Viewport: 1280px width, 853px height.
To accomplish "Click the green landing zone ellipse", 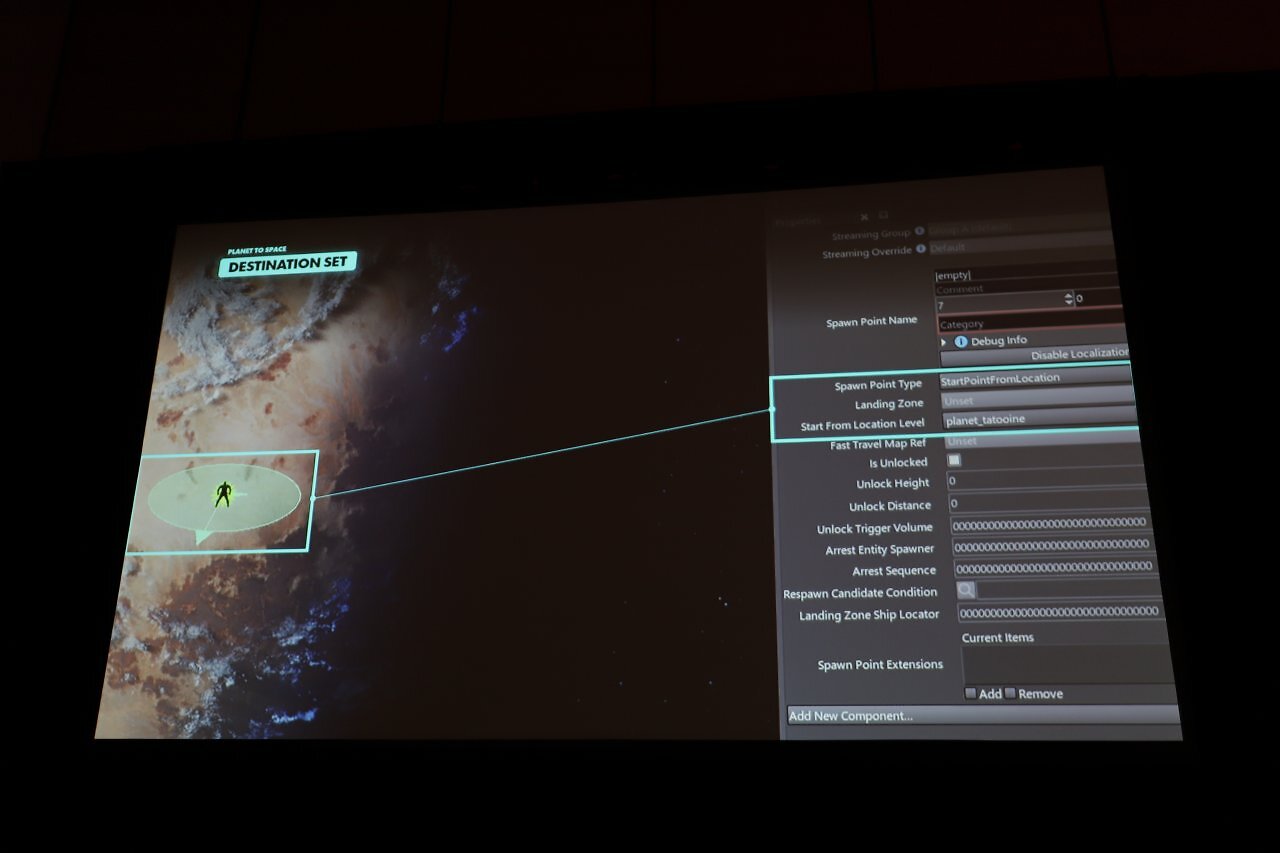I will [x=223, y=498].
